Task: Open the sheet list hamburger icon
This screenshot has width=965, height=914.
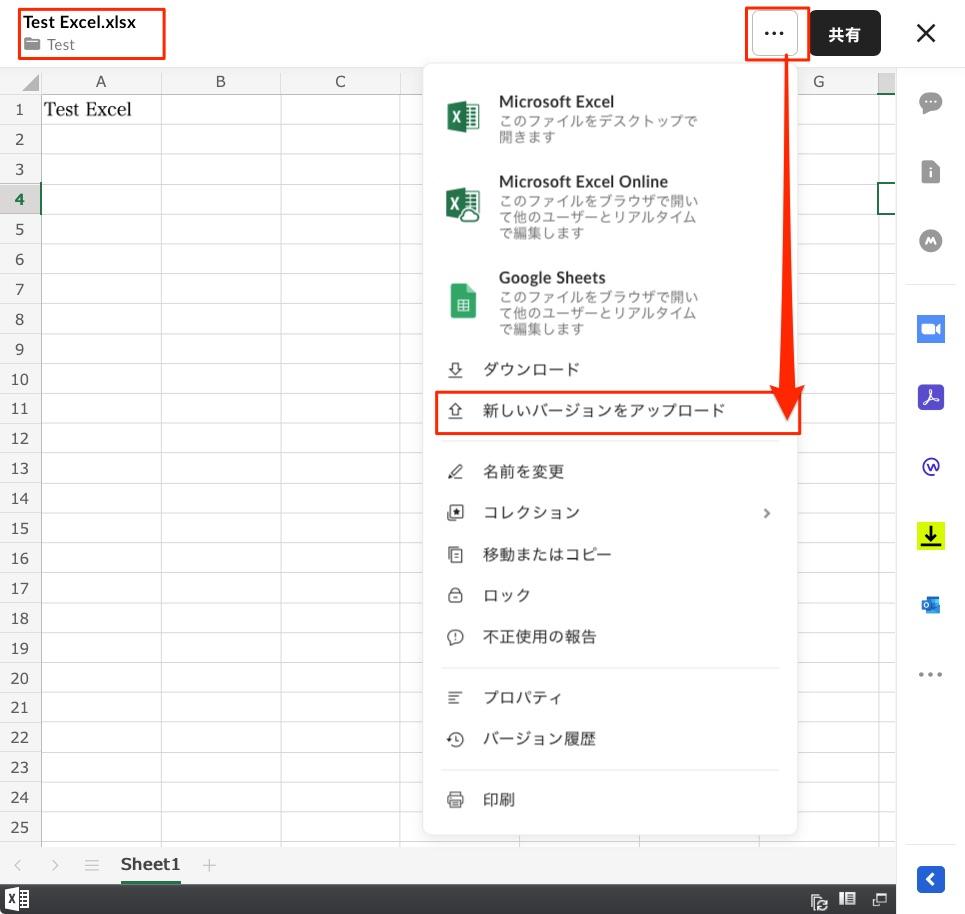Action: tap(92, 865)
